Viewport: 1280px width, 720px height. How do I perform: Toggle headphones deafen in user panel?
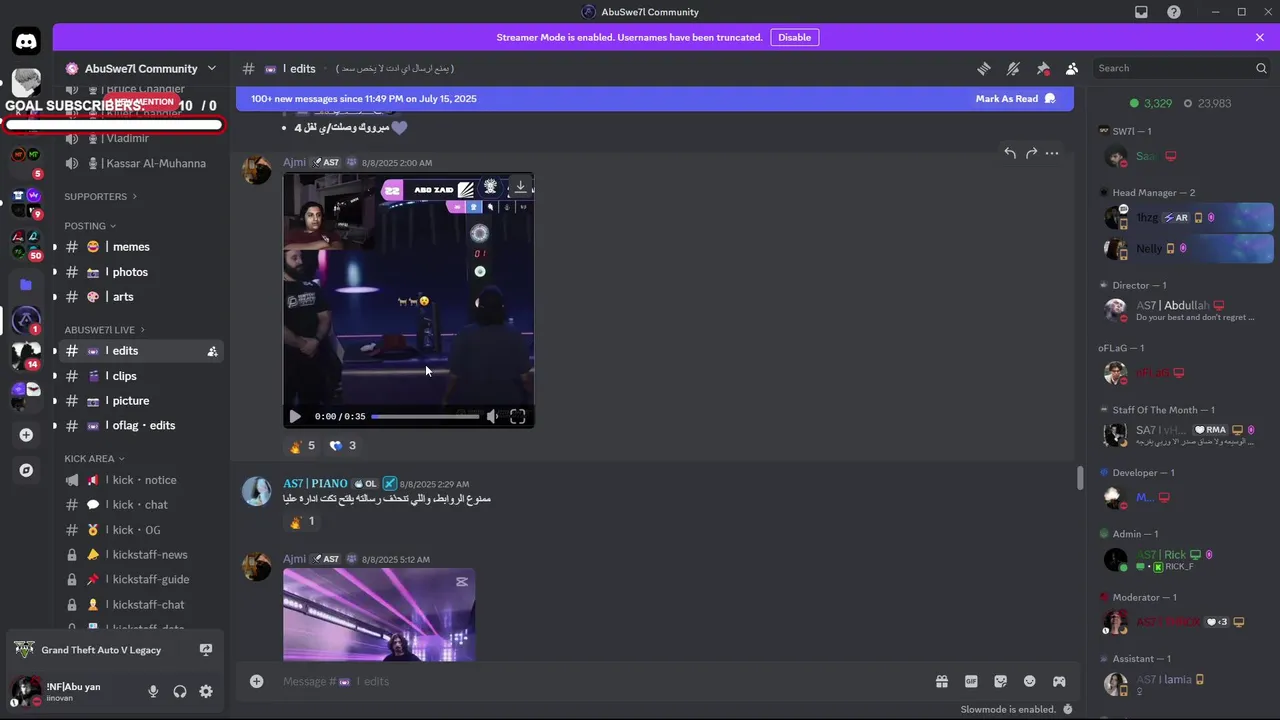click(180, 691)
